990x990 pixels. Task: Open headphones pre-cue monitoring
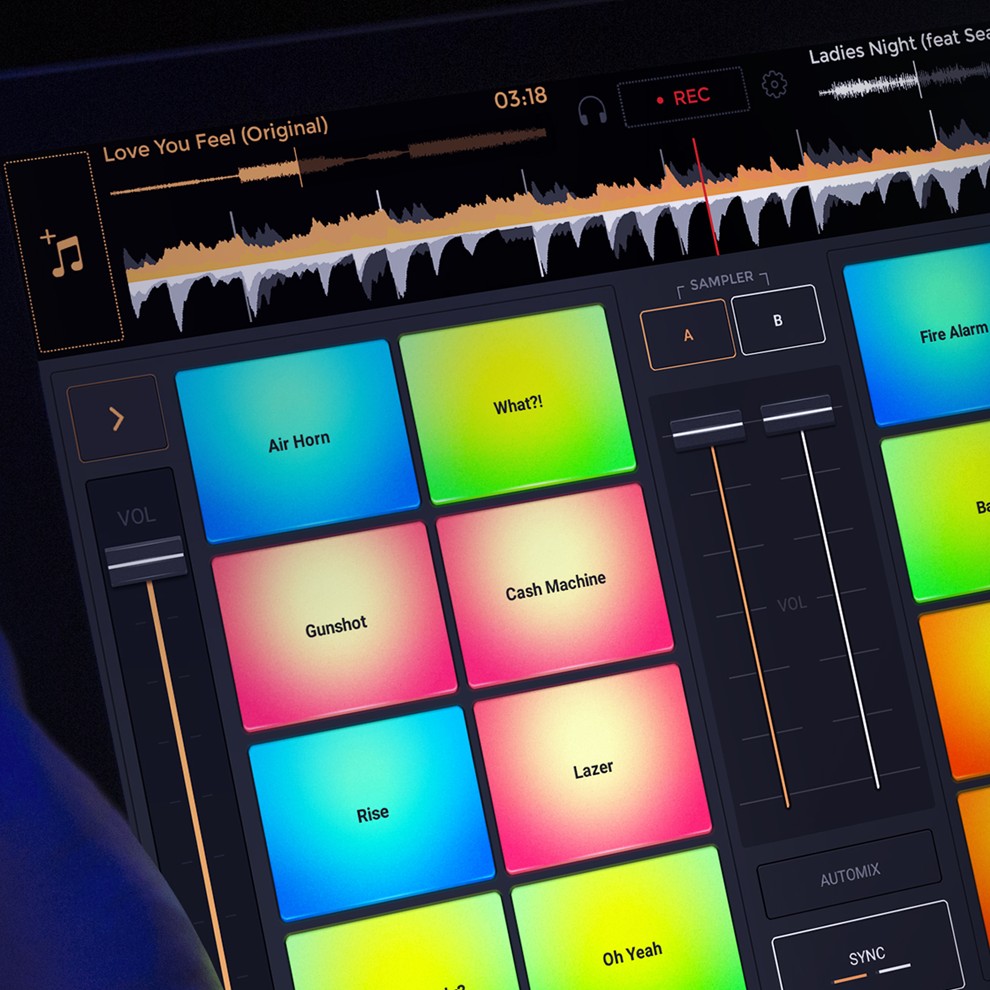pos(592,109)
